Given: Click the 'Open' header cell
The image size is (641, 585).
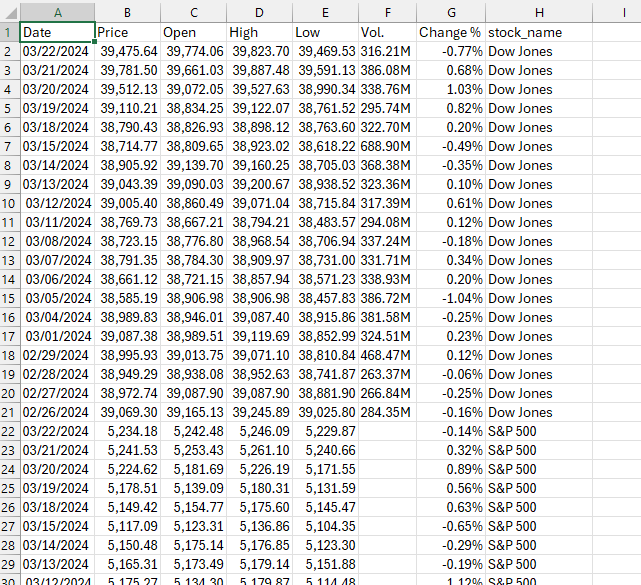Looking at the screenshot, I should coord(194,32).
